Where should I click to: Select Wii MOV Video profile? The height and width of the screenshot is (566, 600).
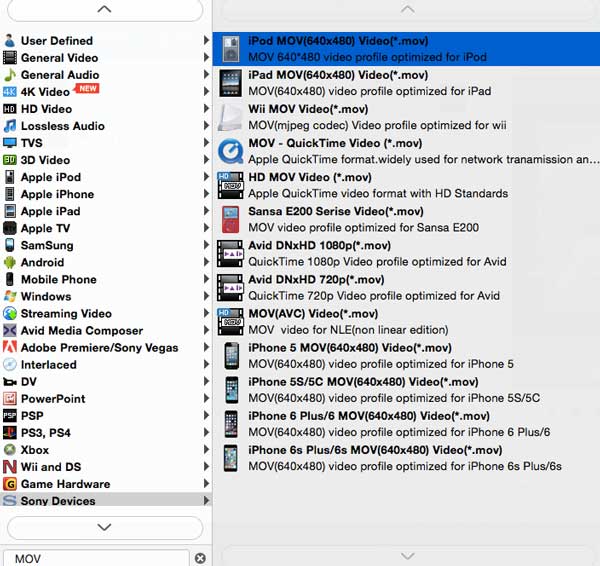(406, 117)
